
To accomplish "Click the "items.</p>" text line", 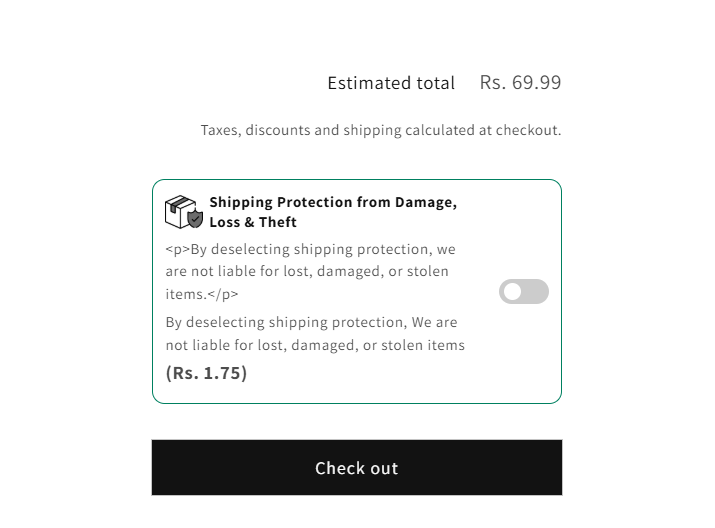I will (202, 294).
